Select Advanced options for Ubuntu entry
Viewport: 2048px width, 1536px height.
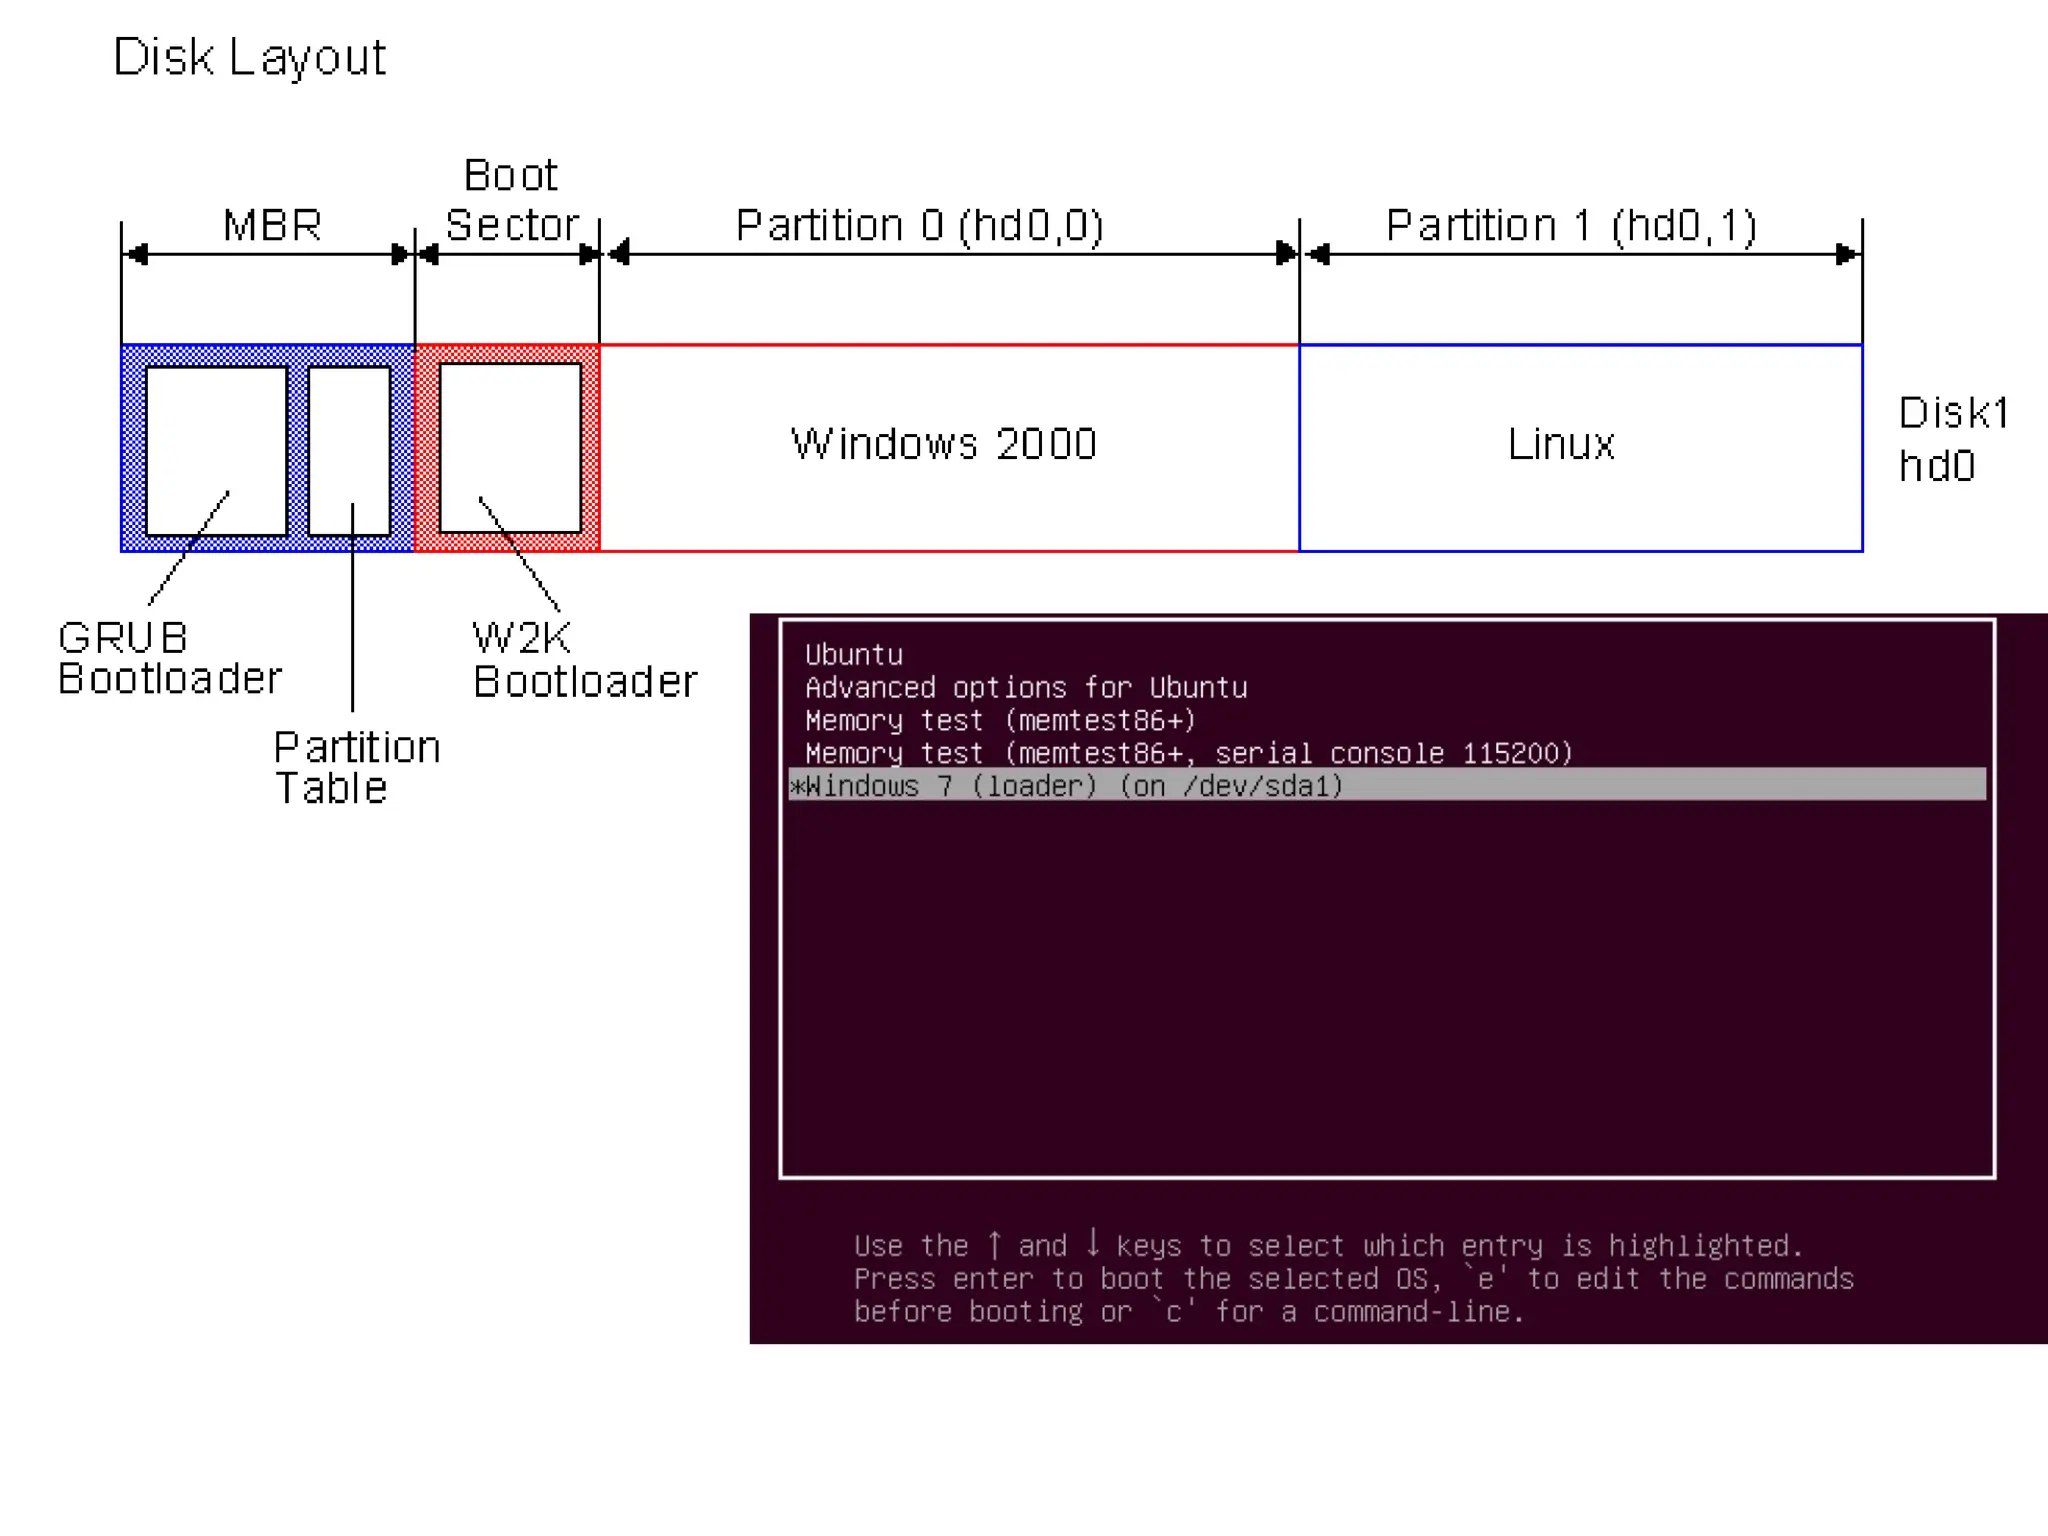(1025, 688)
